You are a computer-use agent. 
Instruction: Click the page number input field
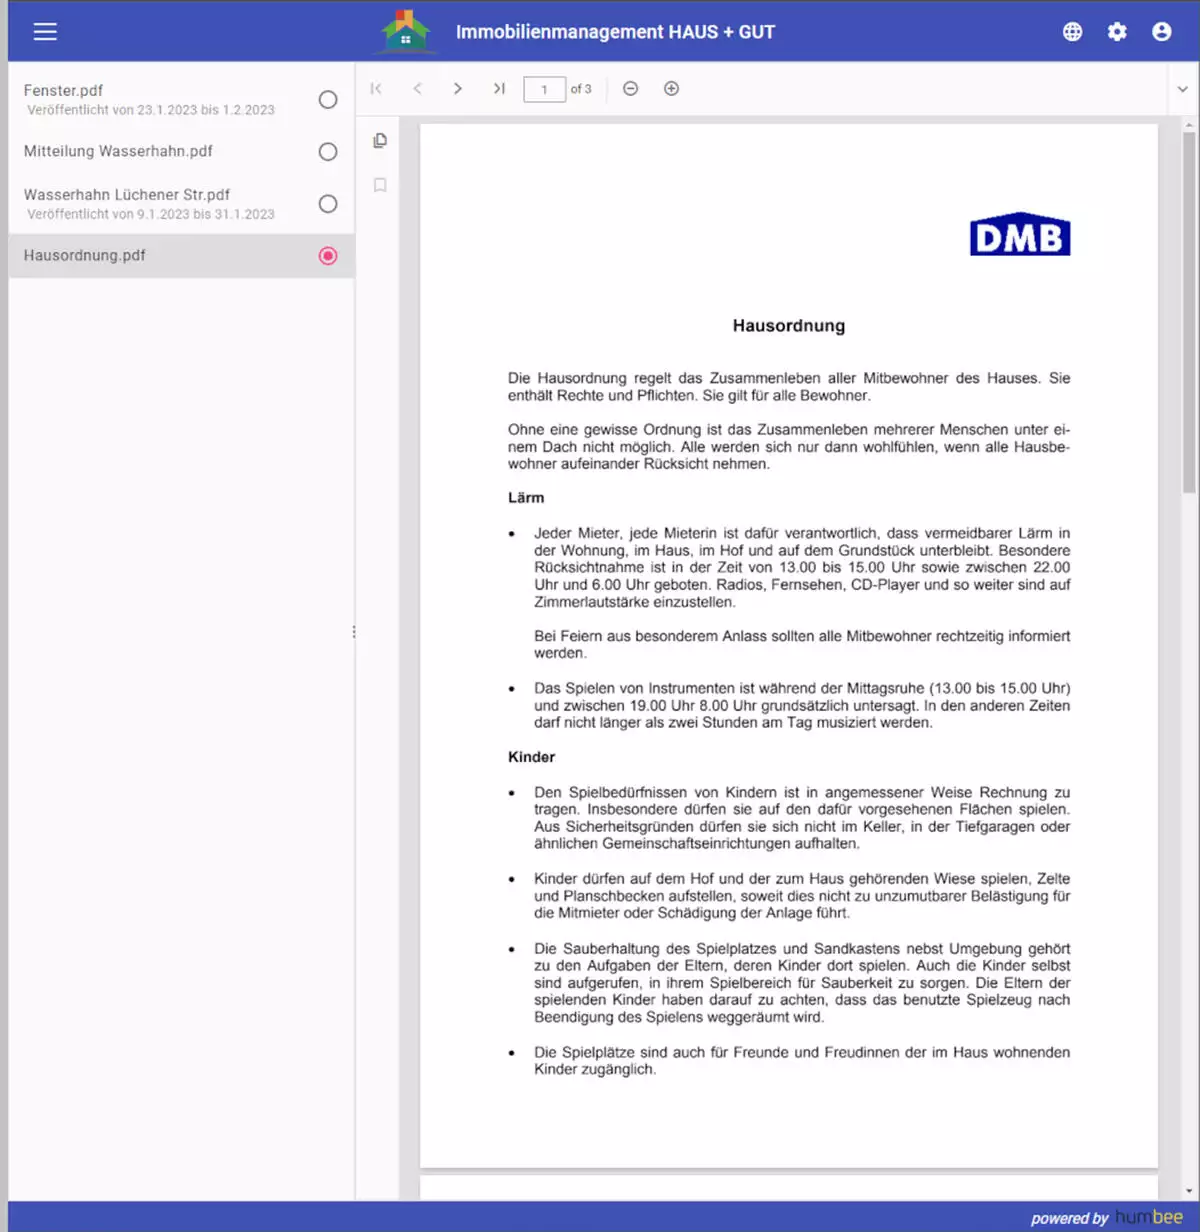(x=544, y=90)
